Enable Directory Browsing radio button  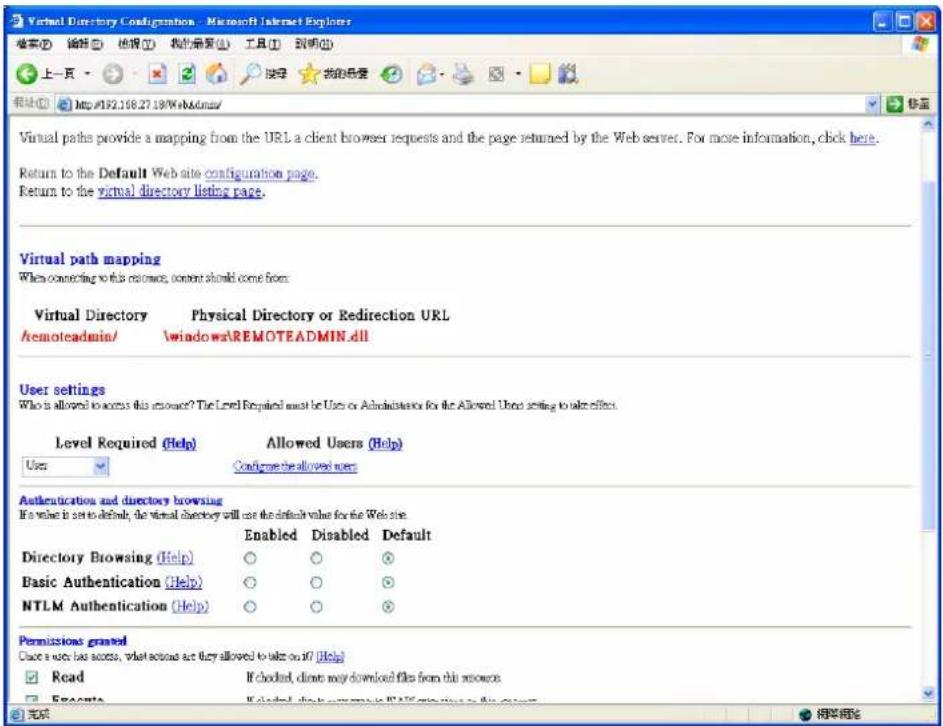250,558
